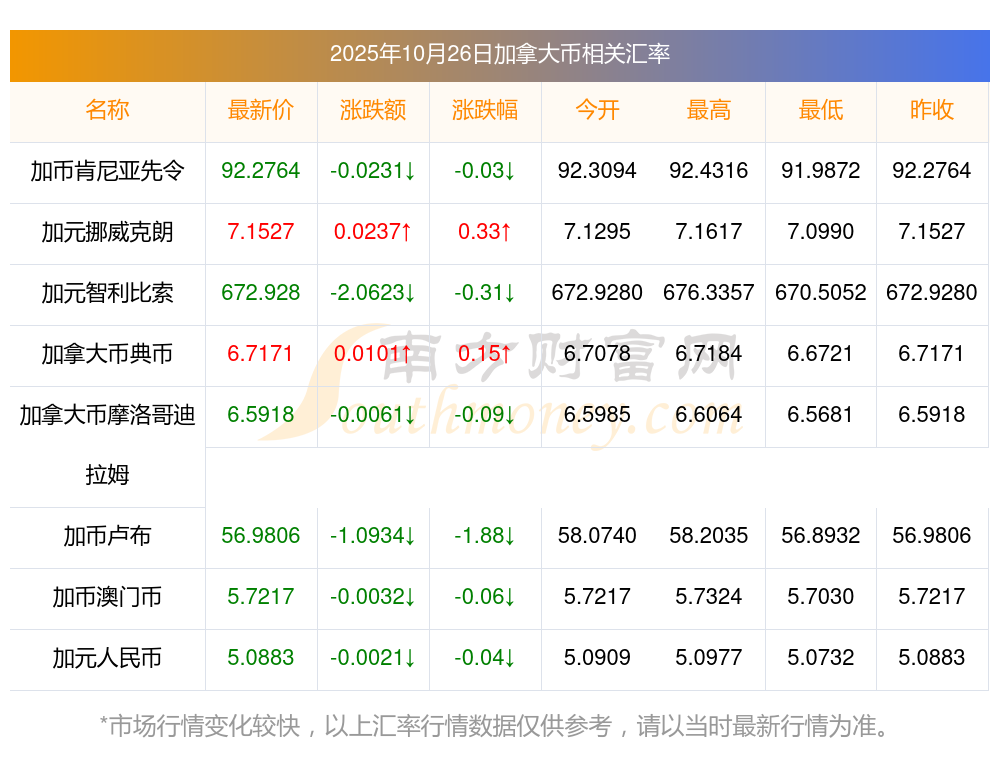Click the 涨跌额 column header

[x=373, y=110]
